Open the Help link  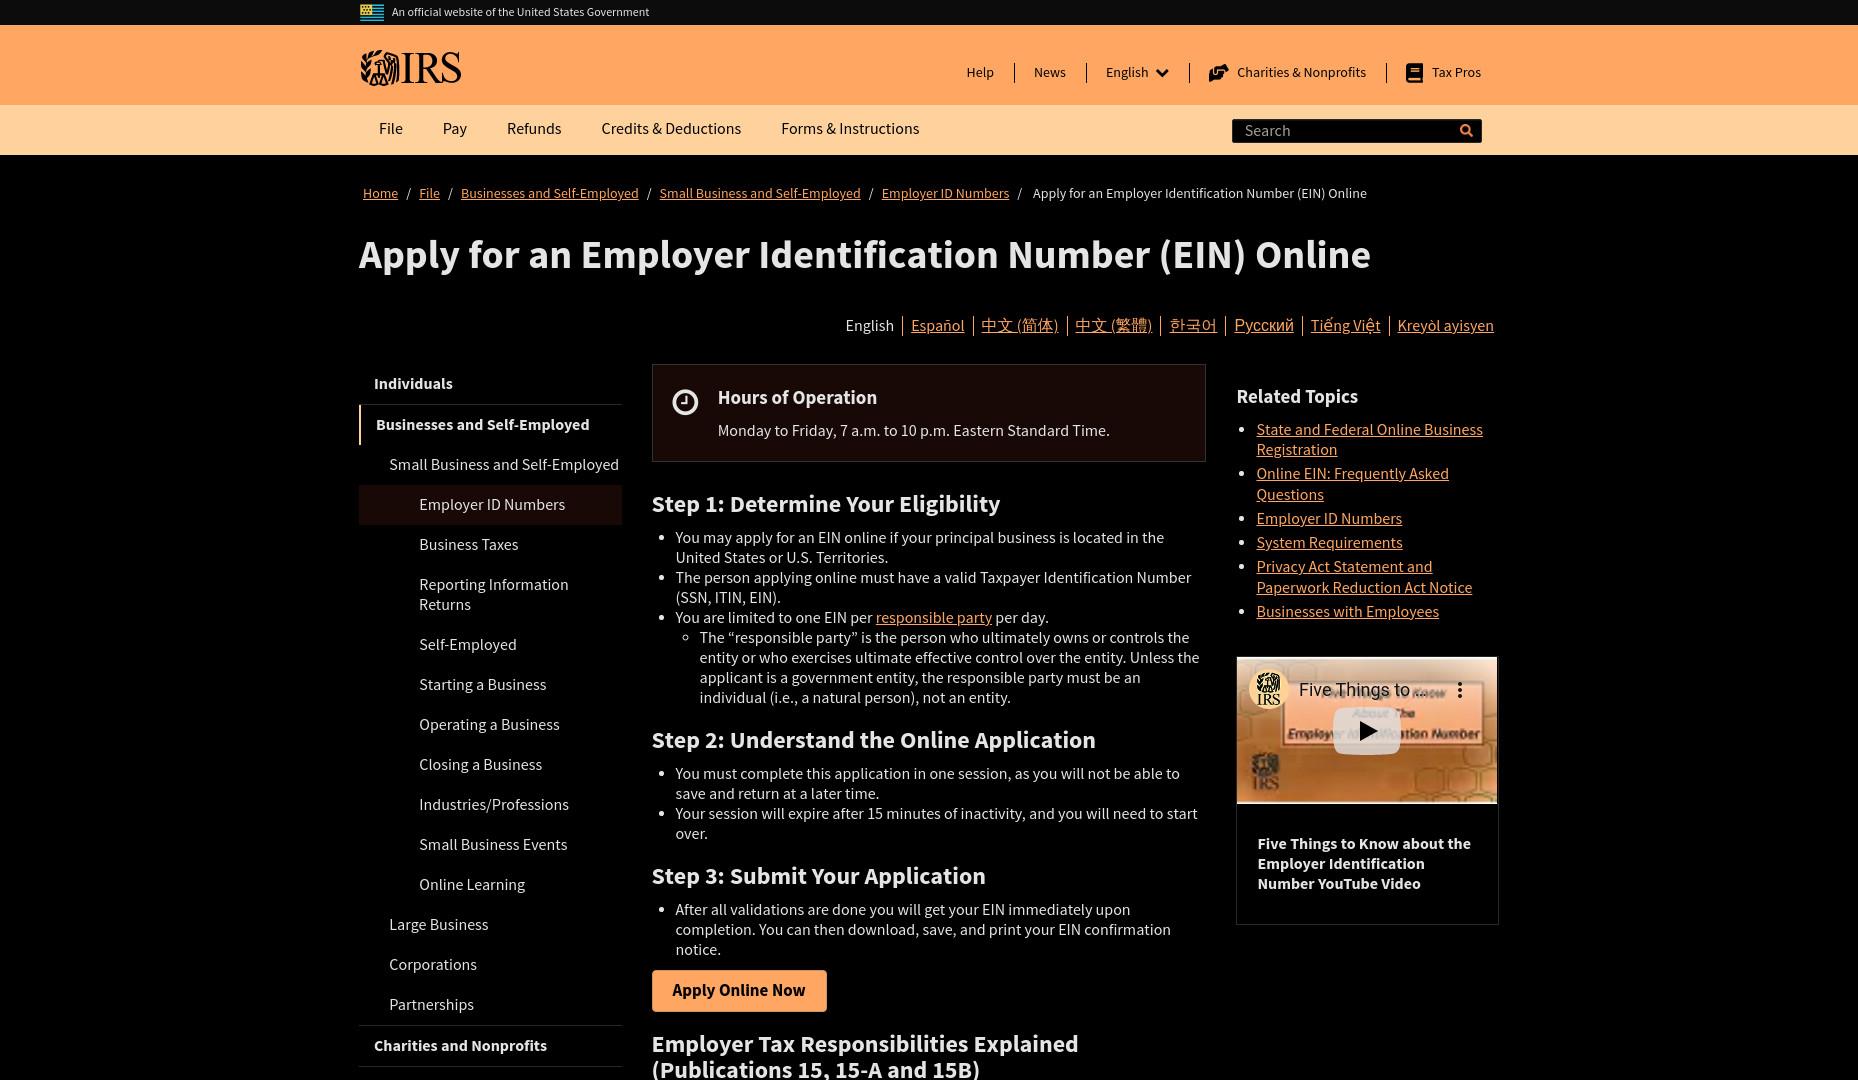tap(980, 72)
